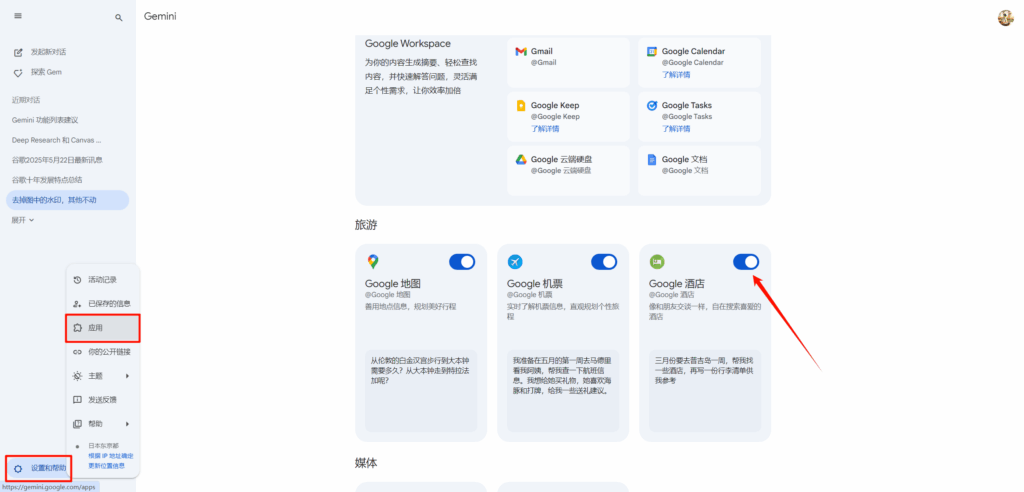Click the Google 云端硬盘 Drive icon

click(x=520, y=159)
